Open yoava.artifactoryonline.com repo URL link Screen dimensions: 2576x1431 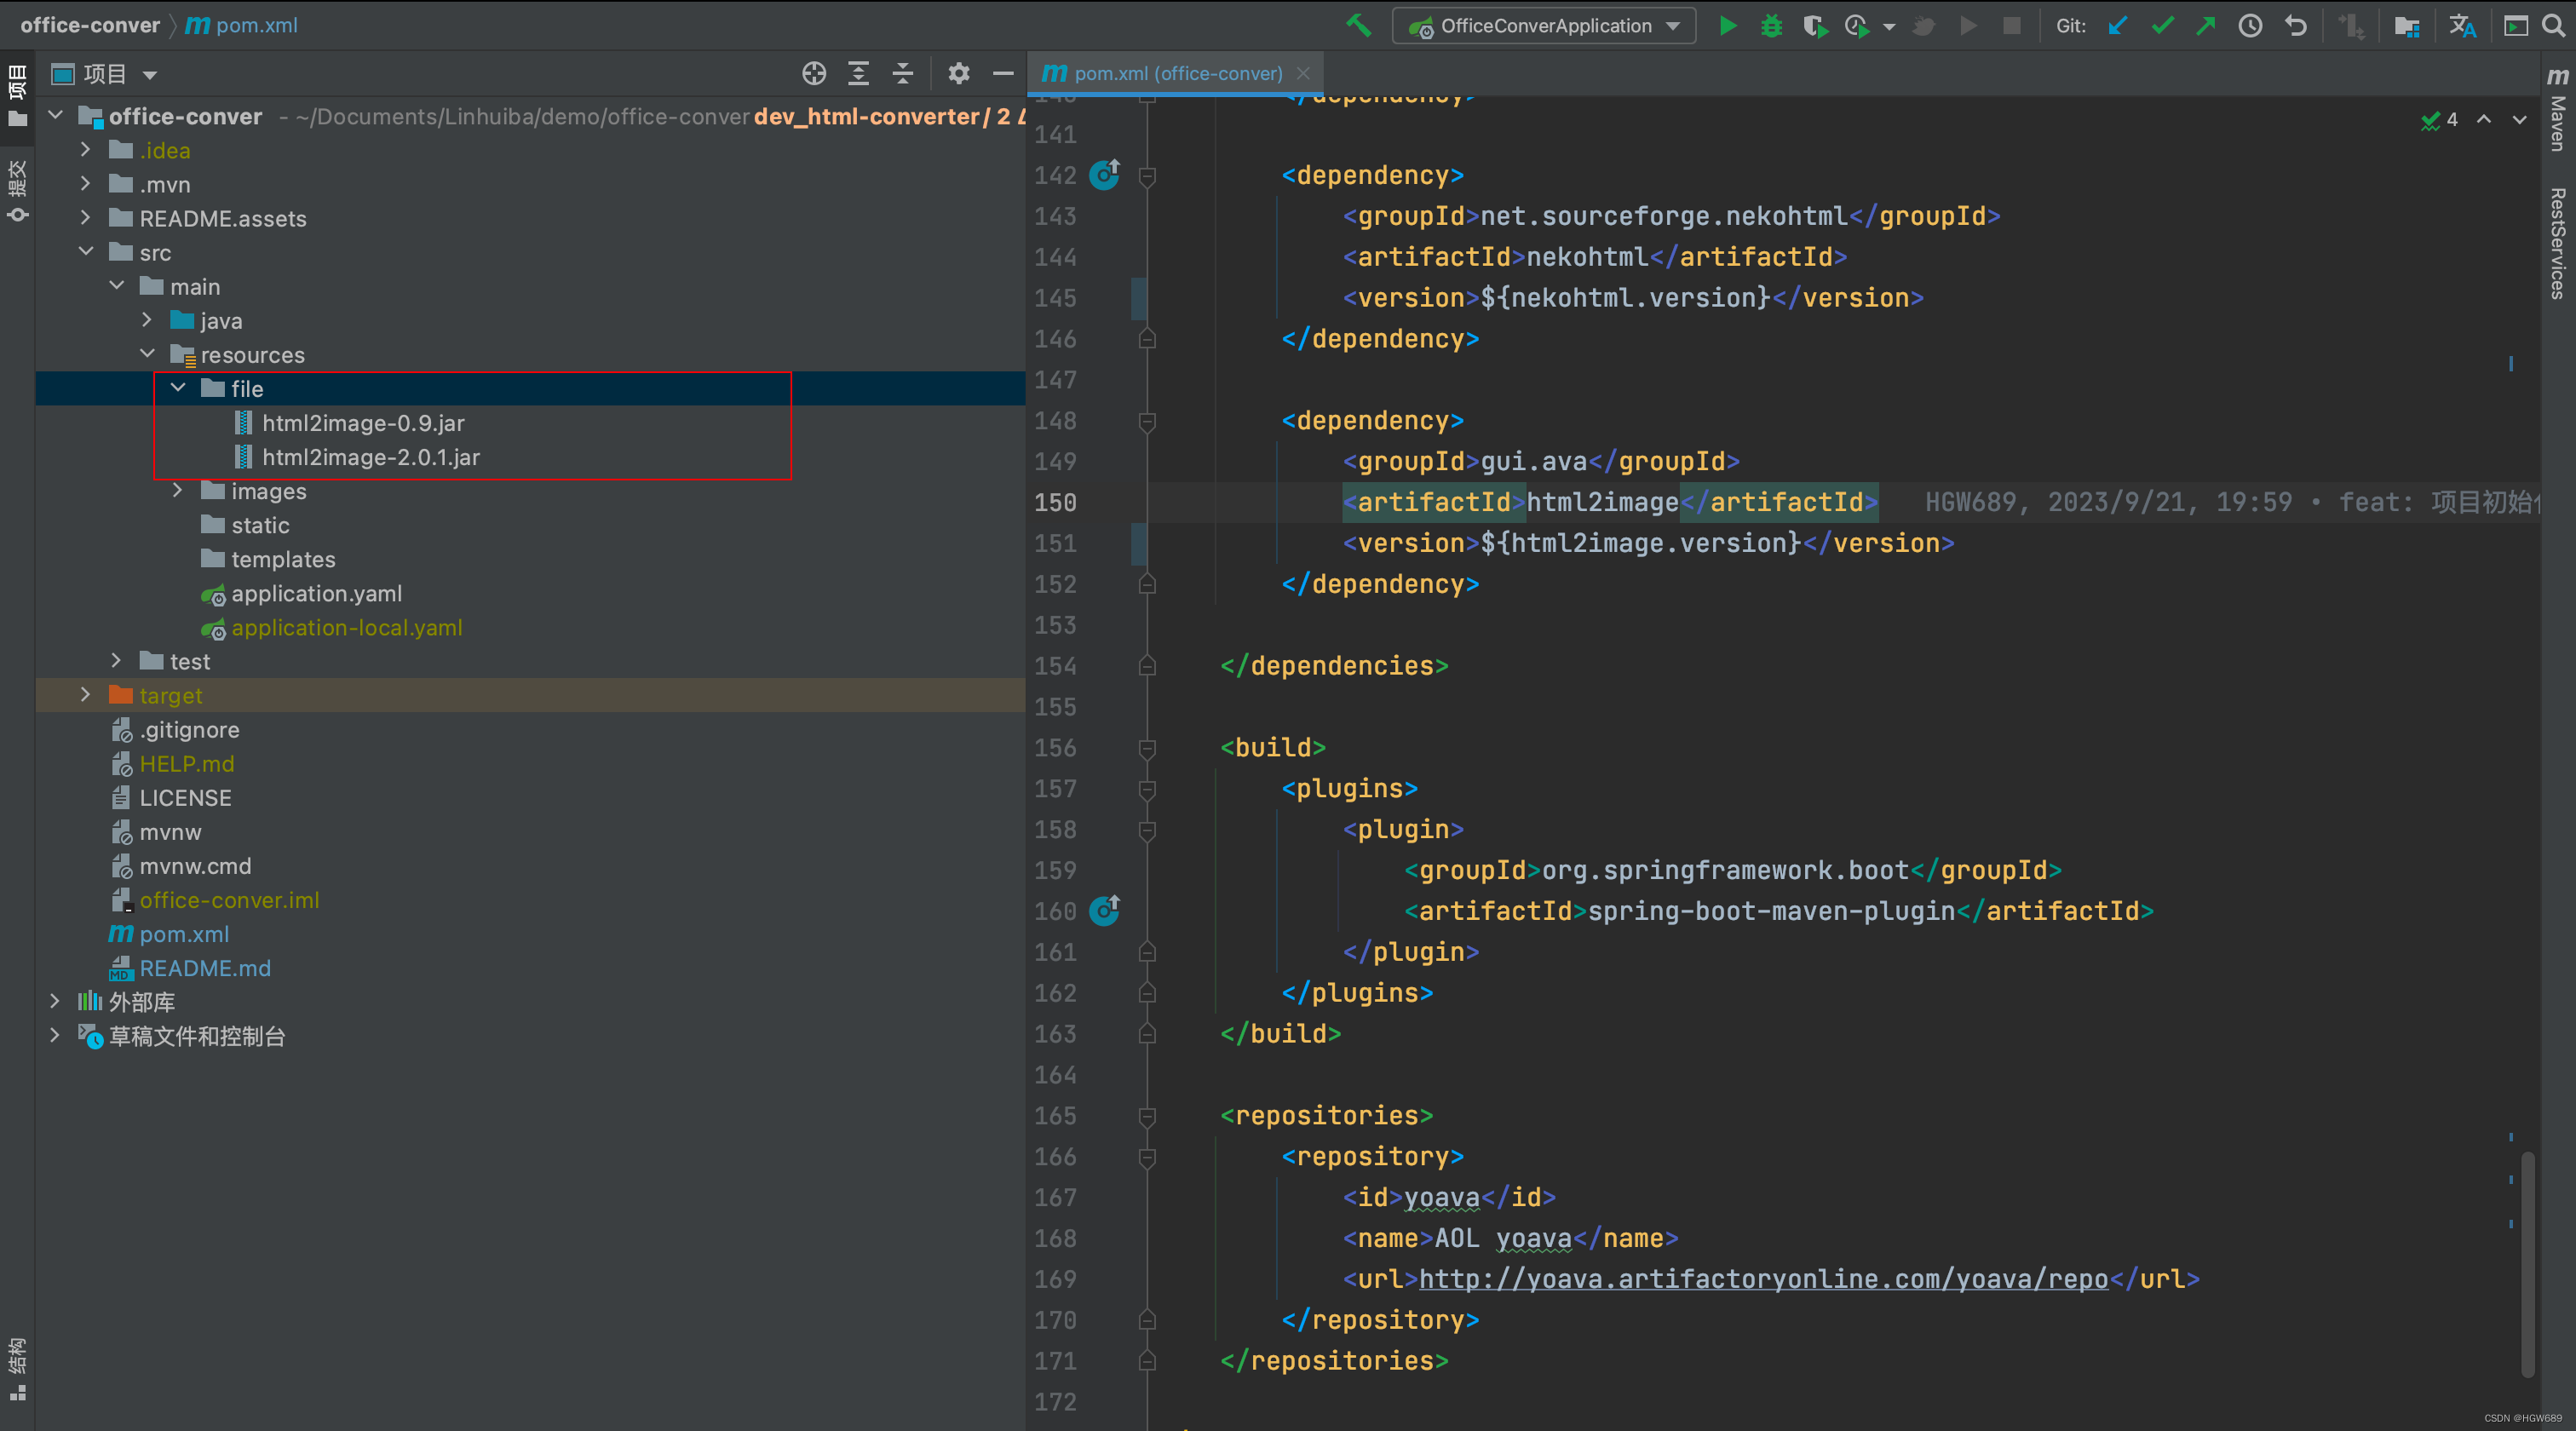point(1763,1279)
